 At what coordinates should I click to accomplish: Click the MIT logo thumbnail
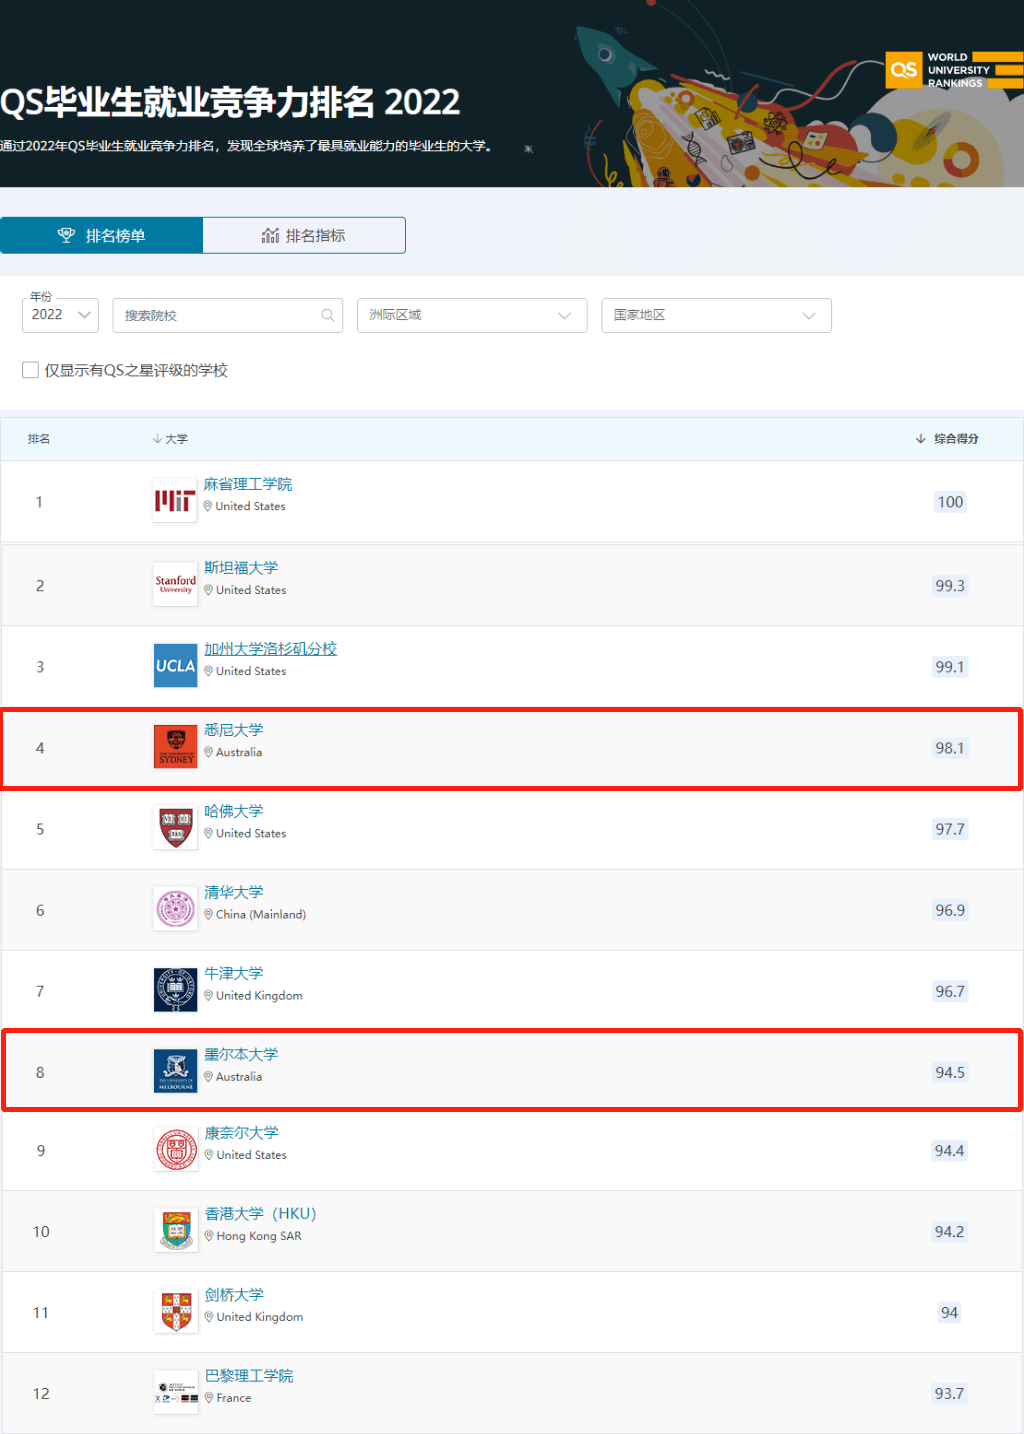175,501
